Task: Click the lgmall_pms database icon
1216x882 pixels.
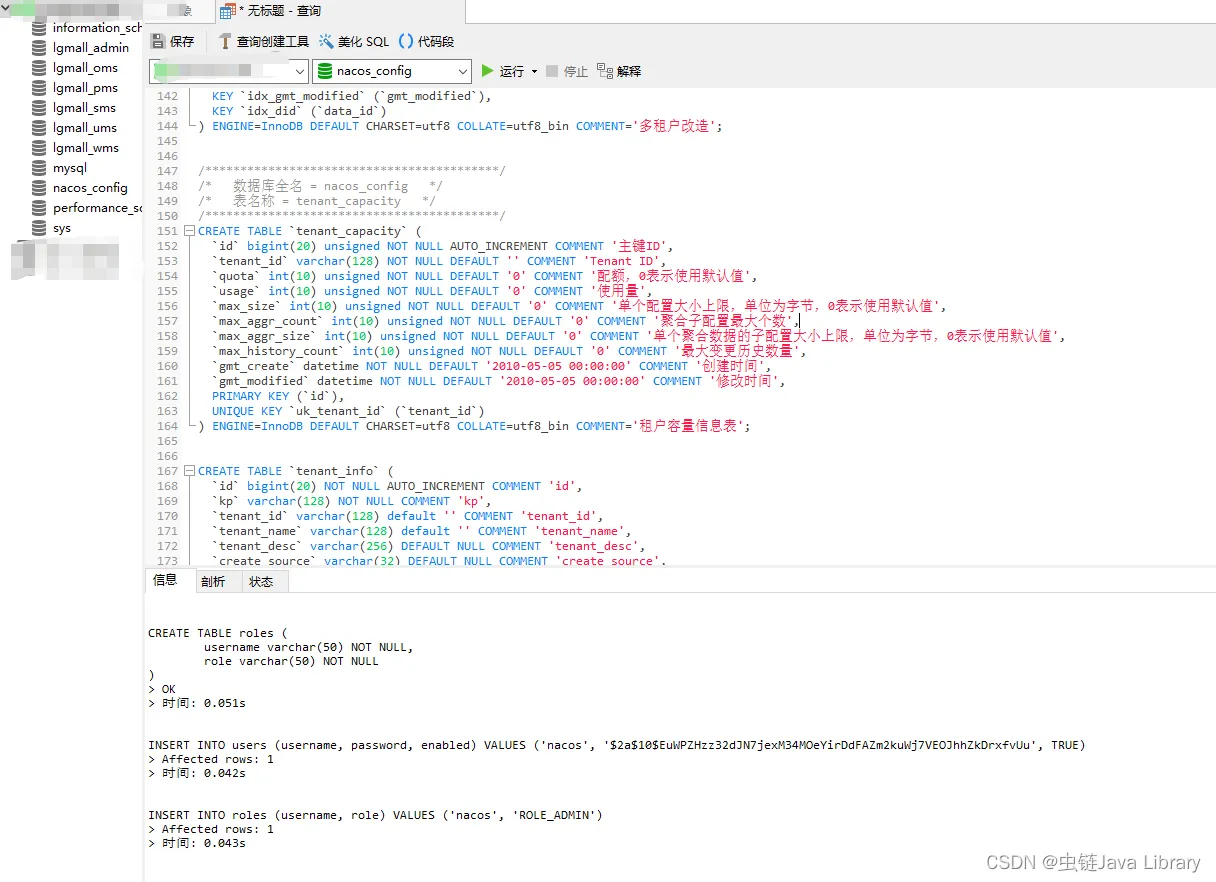Action: (x=38, y=88)
